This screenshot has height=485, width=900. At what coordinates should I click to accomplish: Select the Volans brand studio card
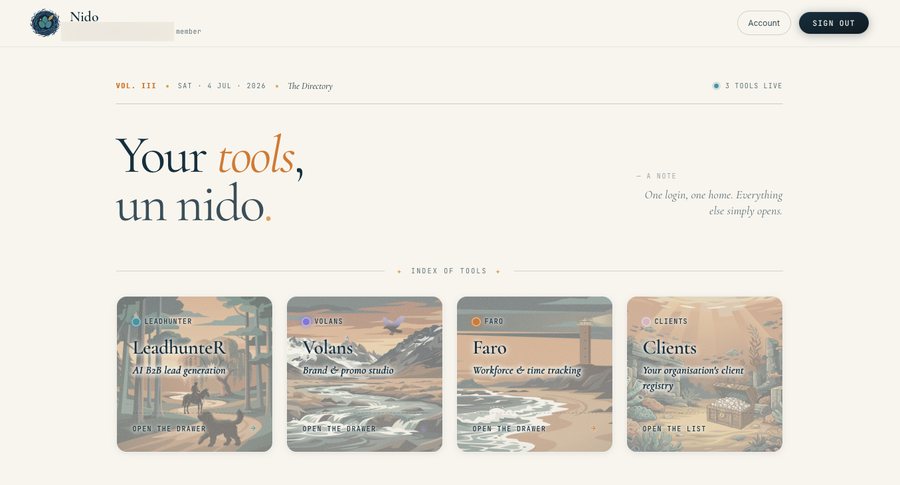click(364, 374)
